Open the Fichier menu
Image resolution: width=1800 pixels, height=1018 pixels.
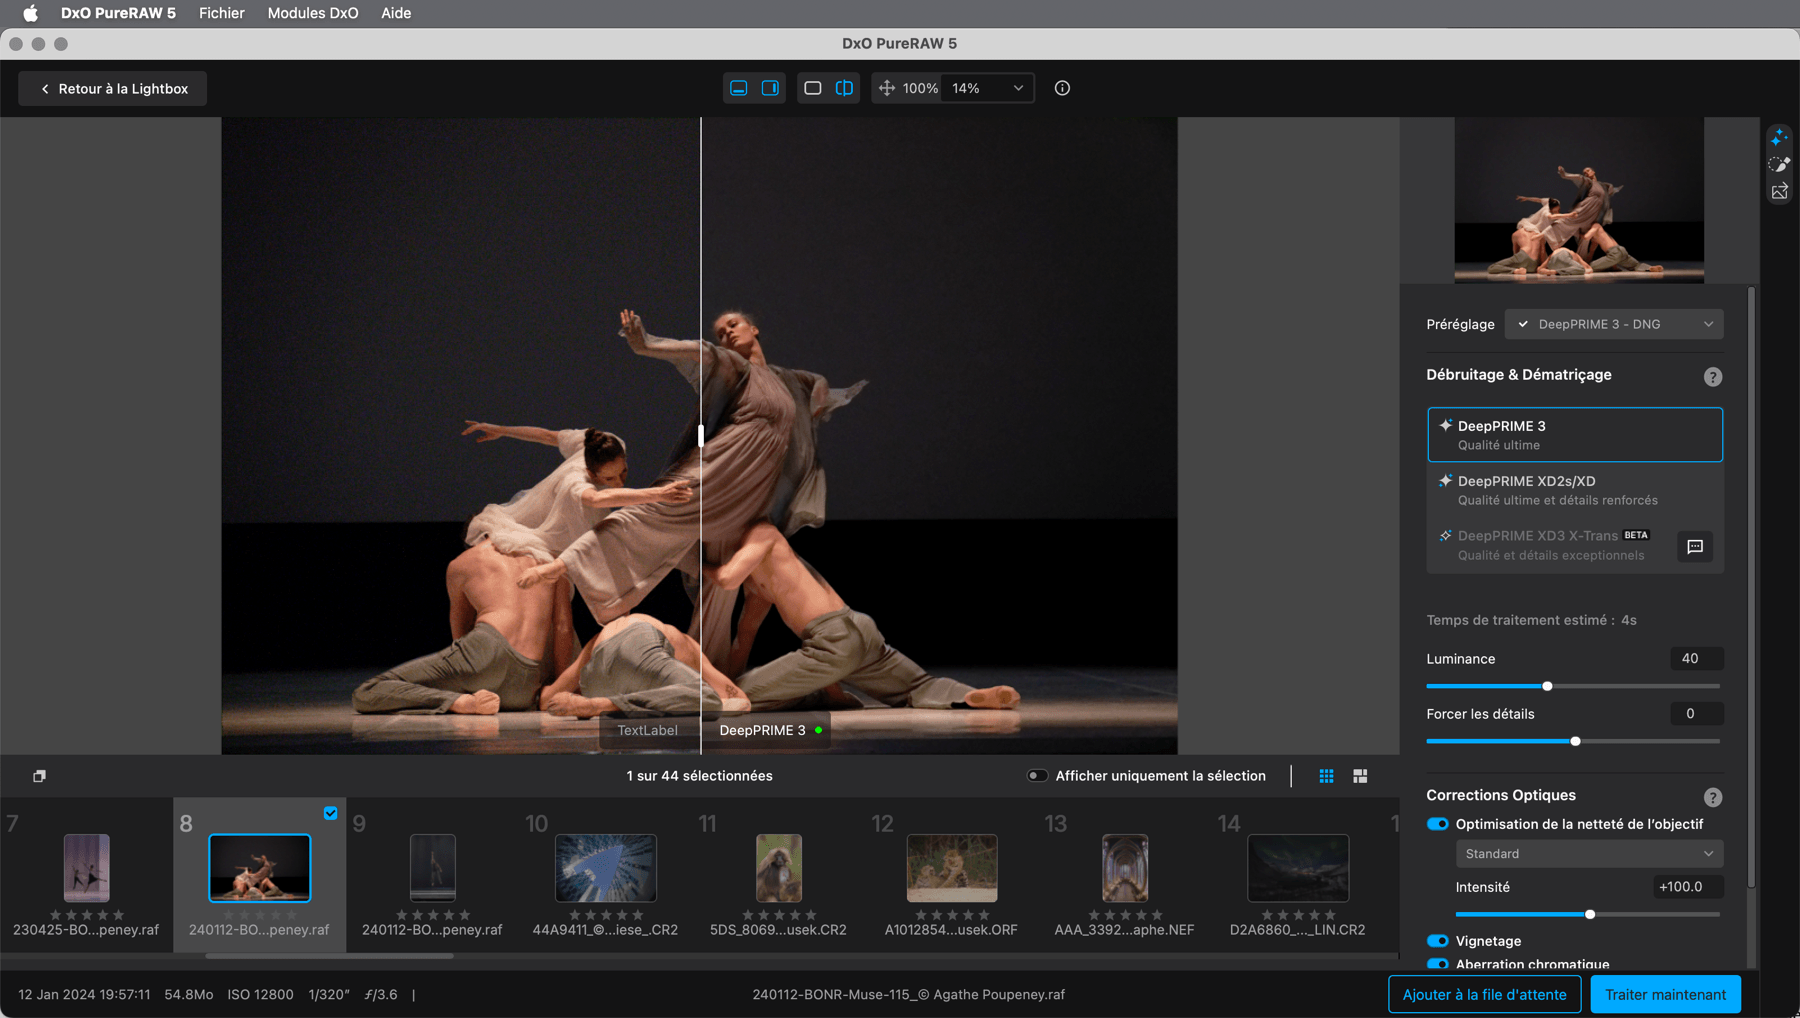[221, 13]
